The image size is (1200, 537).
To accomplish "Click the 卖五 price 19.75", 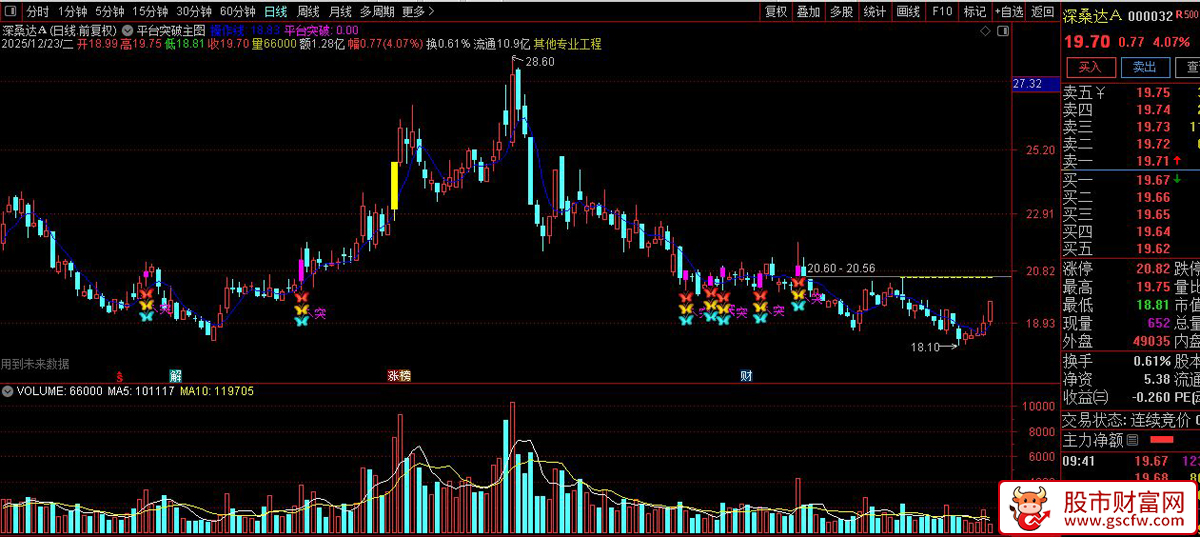I will pyautogui.click(x=1153, y=94).
